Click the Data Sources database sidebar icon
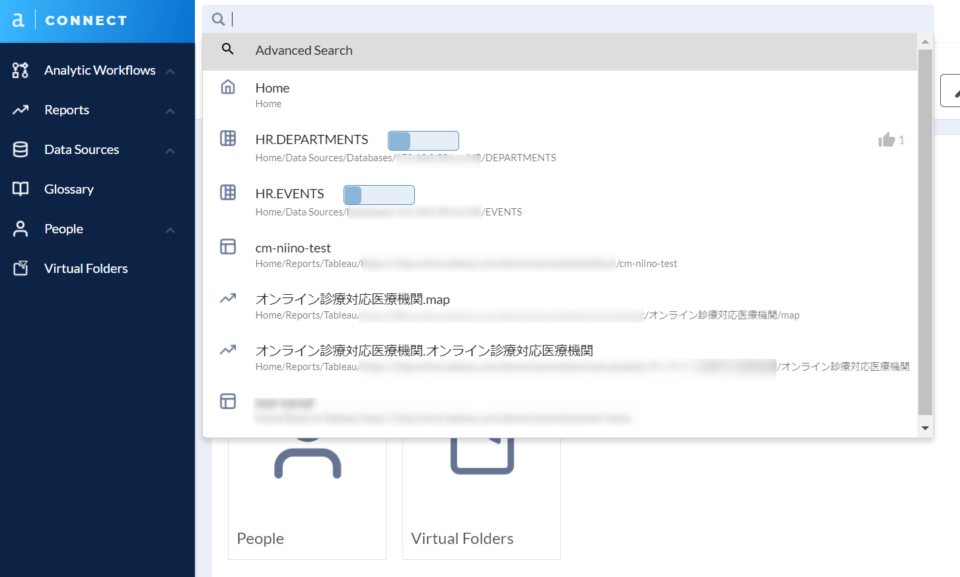 pos(20,149)
